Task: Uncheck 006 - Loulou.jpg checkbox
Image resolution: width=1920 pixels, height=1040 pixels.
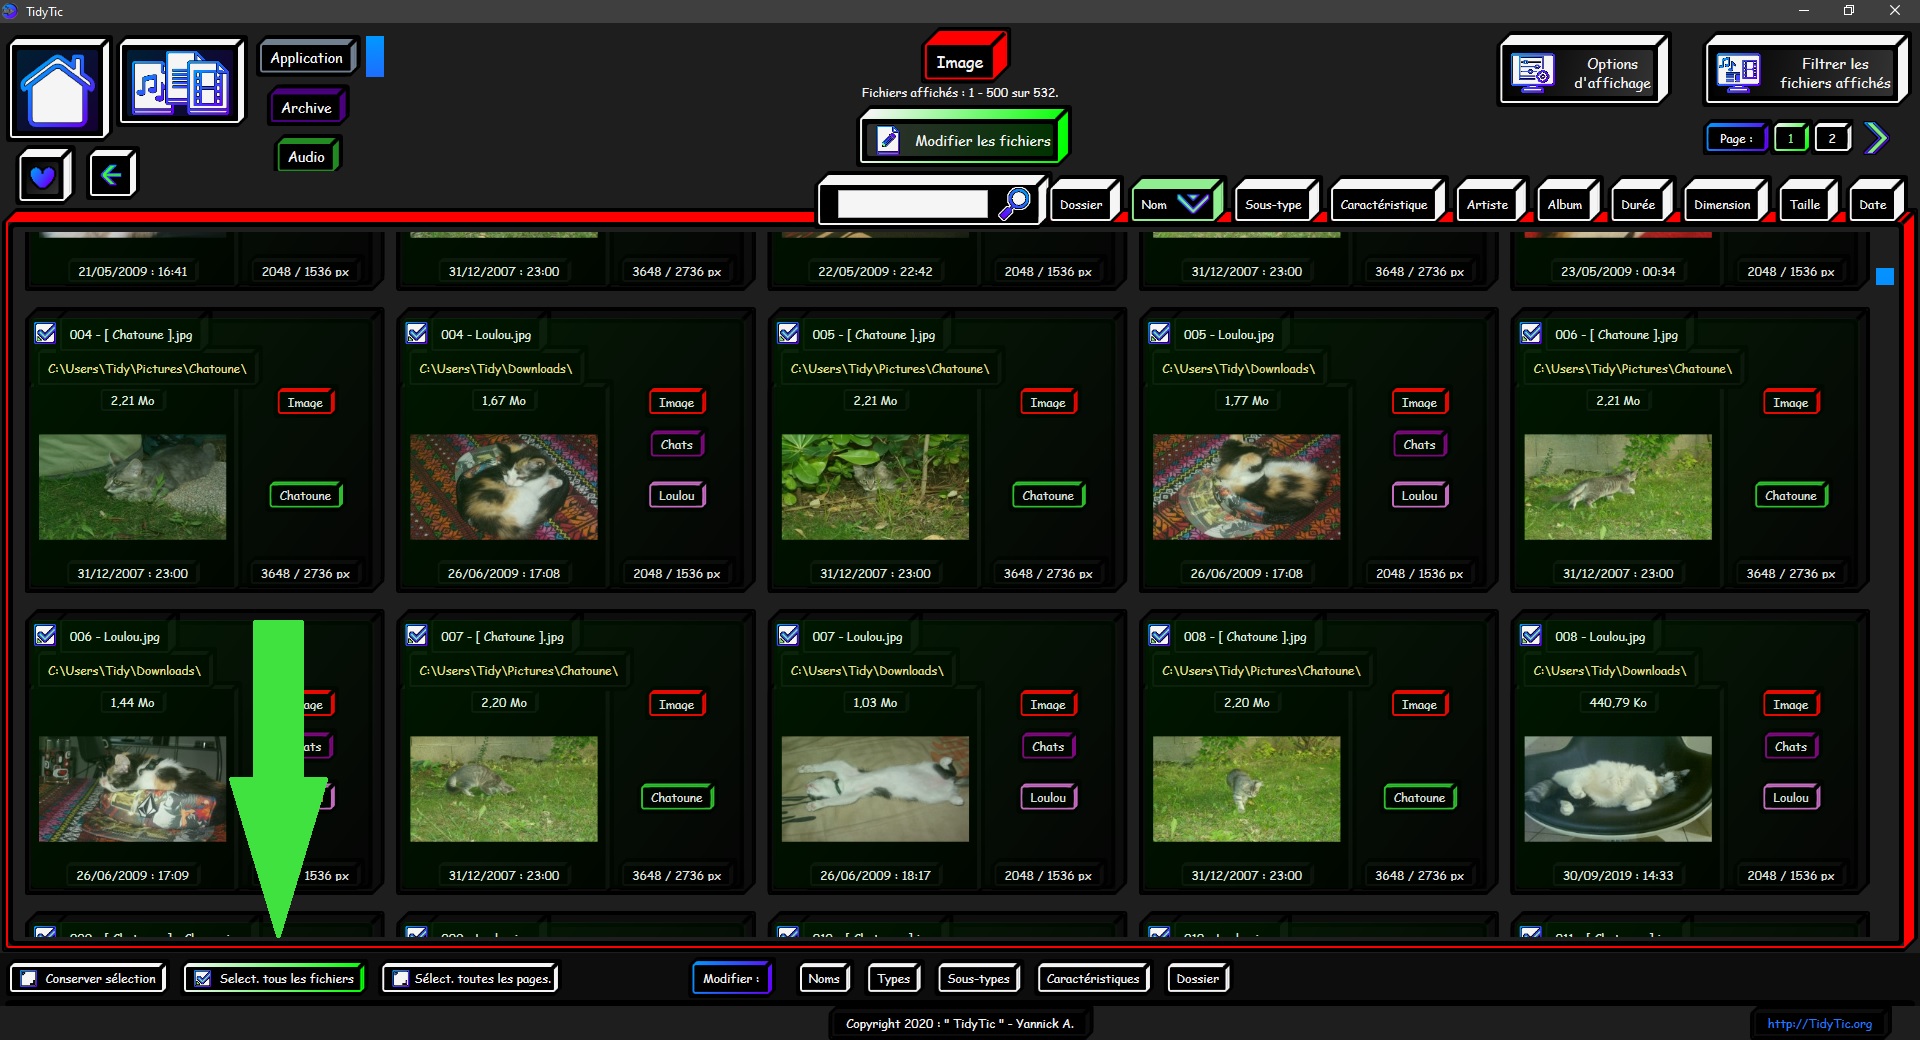Action: (x=45, y=635)
